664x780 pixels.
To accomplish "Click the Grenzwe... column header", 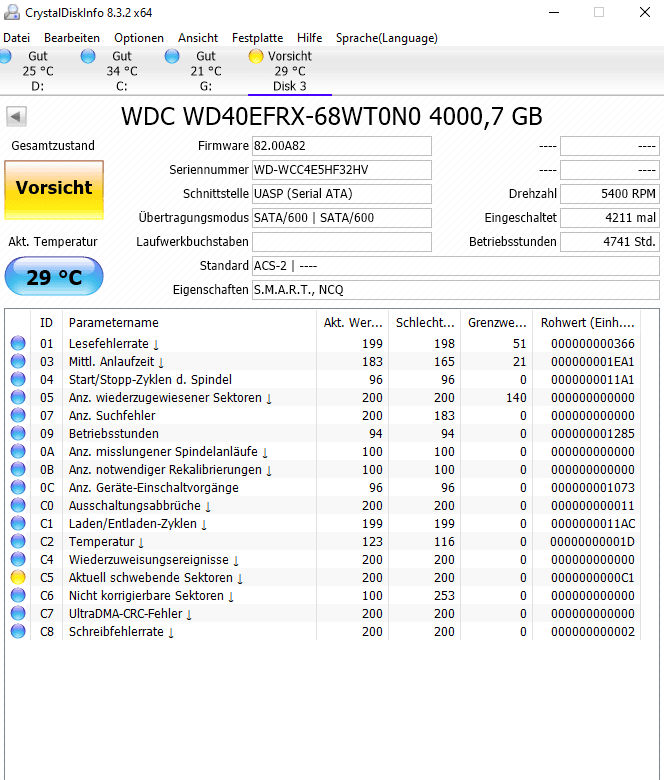I will (x=497, y=322).
